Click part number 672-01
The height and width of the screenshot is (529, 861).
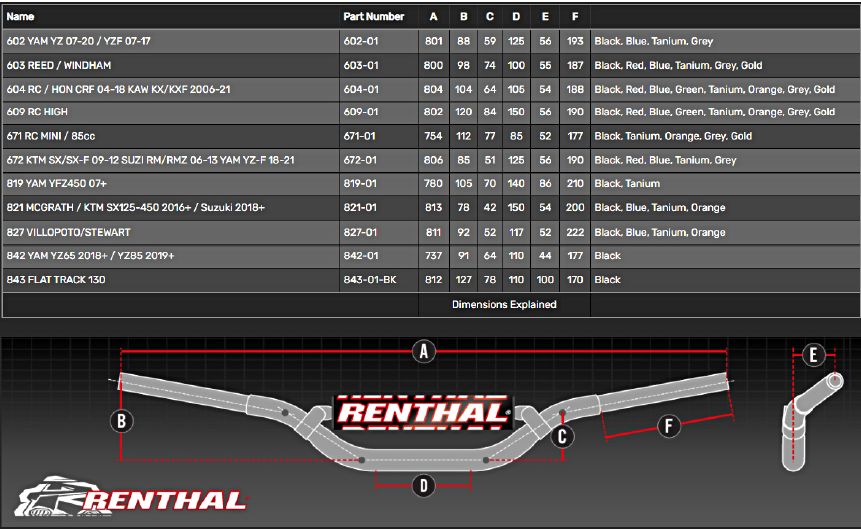click(360, 160)
